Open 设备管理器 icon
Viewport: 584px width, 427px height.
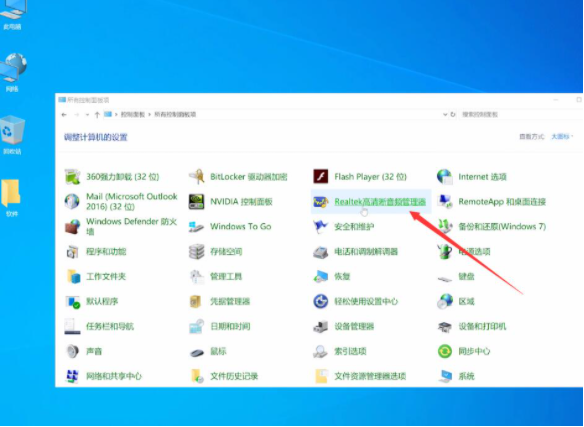tap(320, 326)
